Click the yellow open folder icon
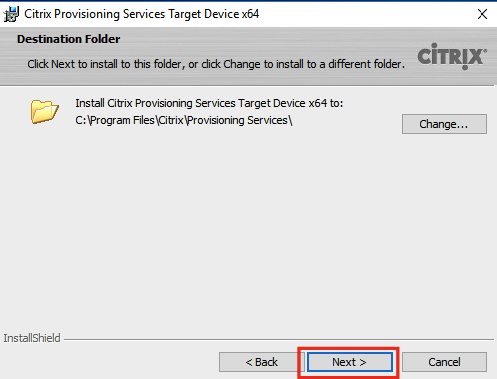The height and width of the screenshot is (379, 497). [45, 112]
